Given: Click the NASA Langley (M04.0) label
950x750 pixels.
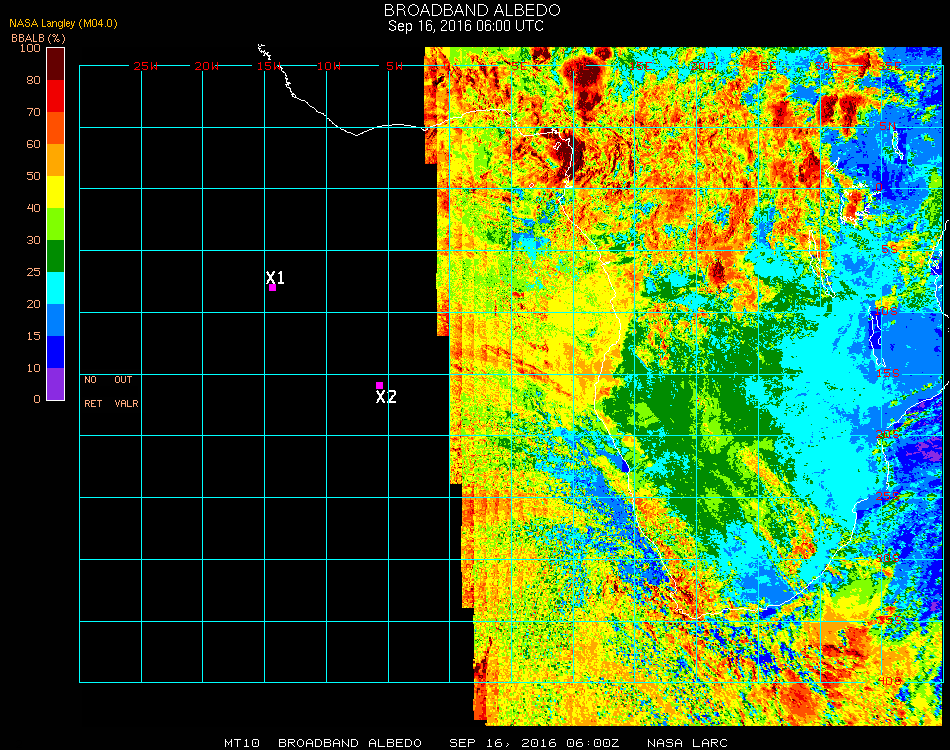Looking at the screenshot, I should tap(63, 23).
